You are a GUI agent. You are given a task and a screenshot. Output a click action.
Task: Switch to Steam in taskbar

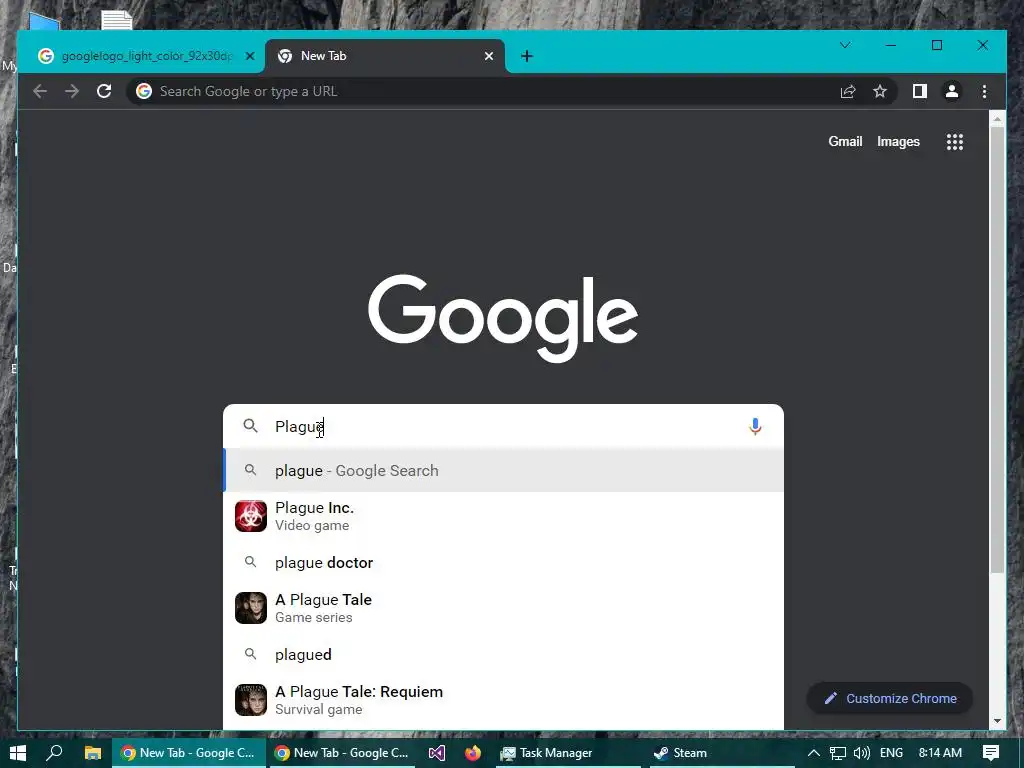(x=722, y=753)
